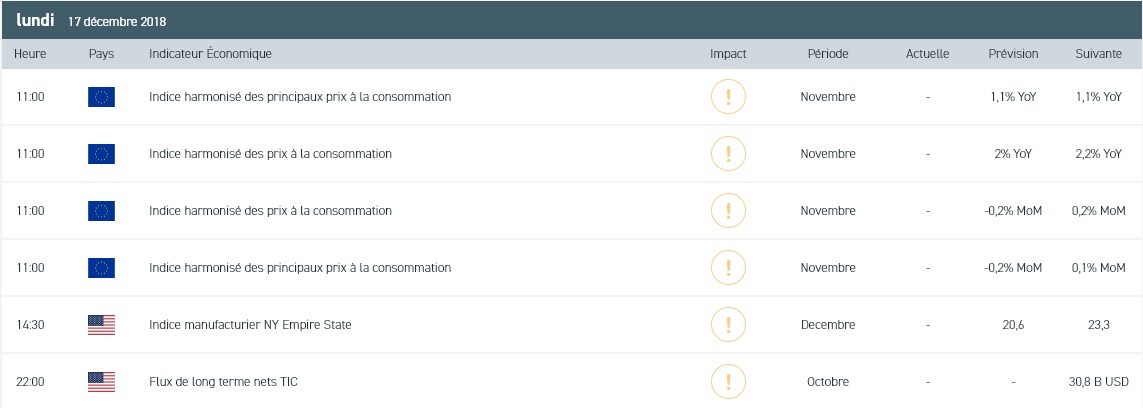Click the lundi 17 décembre 2018 header
Screen dimensions: 1143x408
pyautogui.click(x=91, y=21)
